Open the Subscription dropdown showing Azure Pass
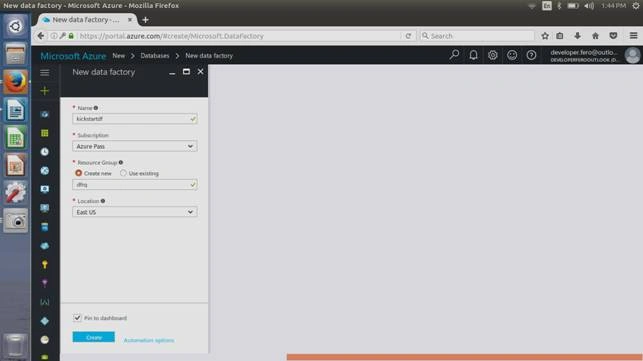 click(135, 146)
